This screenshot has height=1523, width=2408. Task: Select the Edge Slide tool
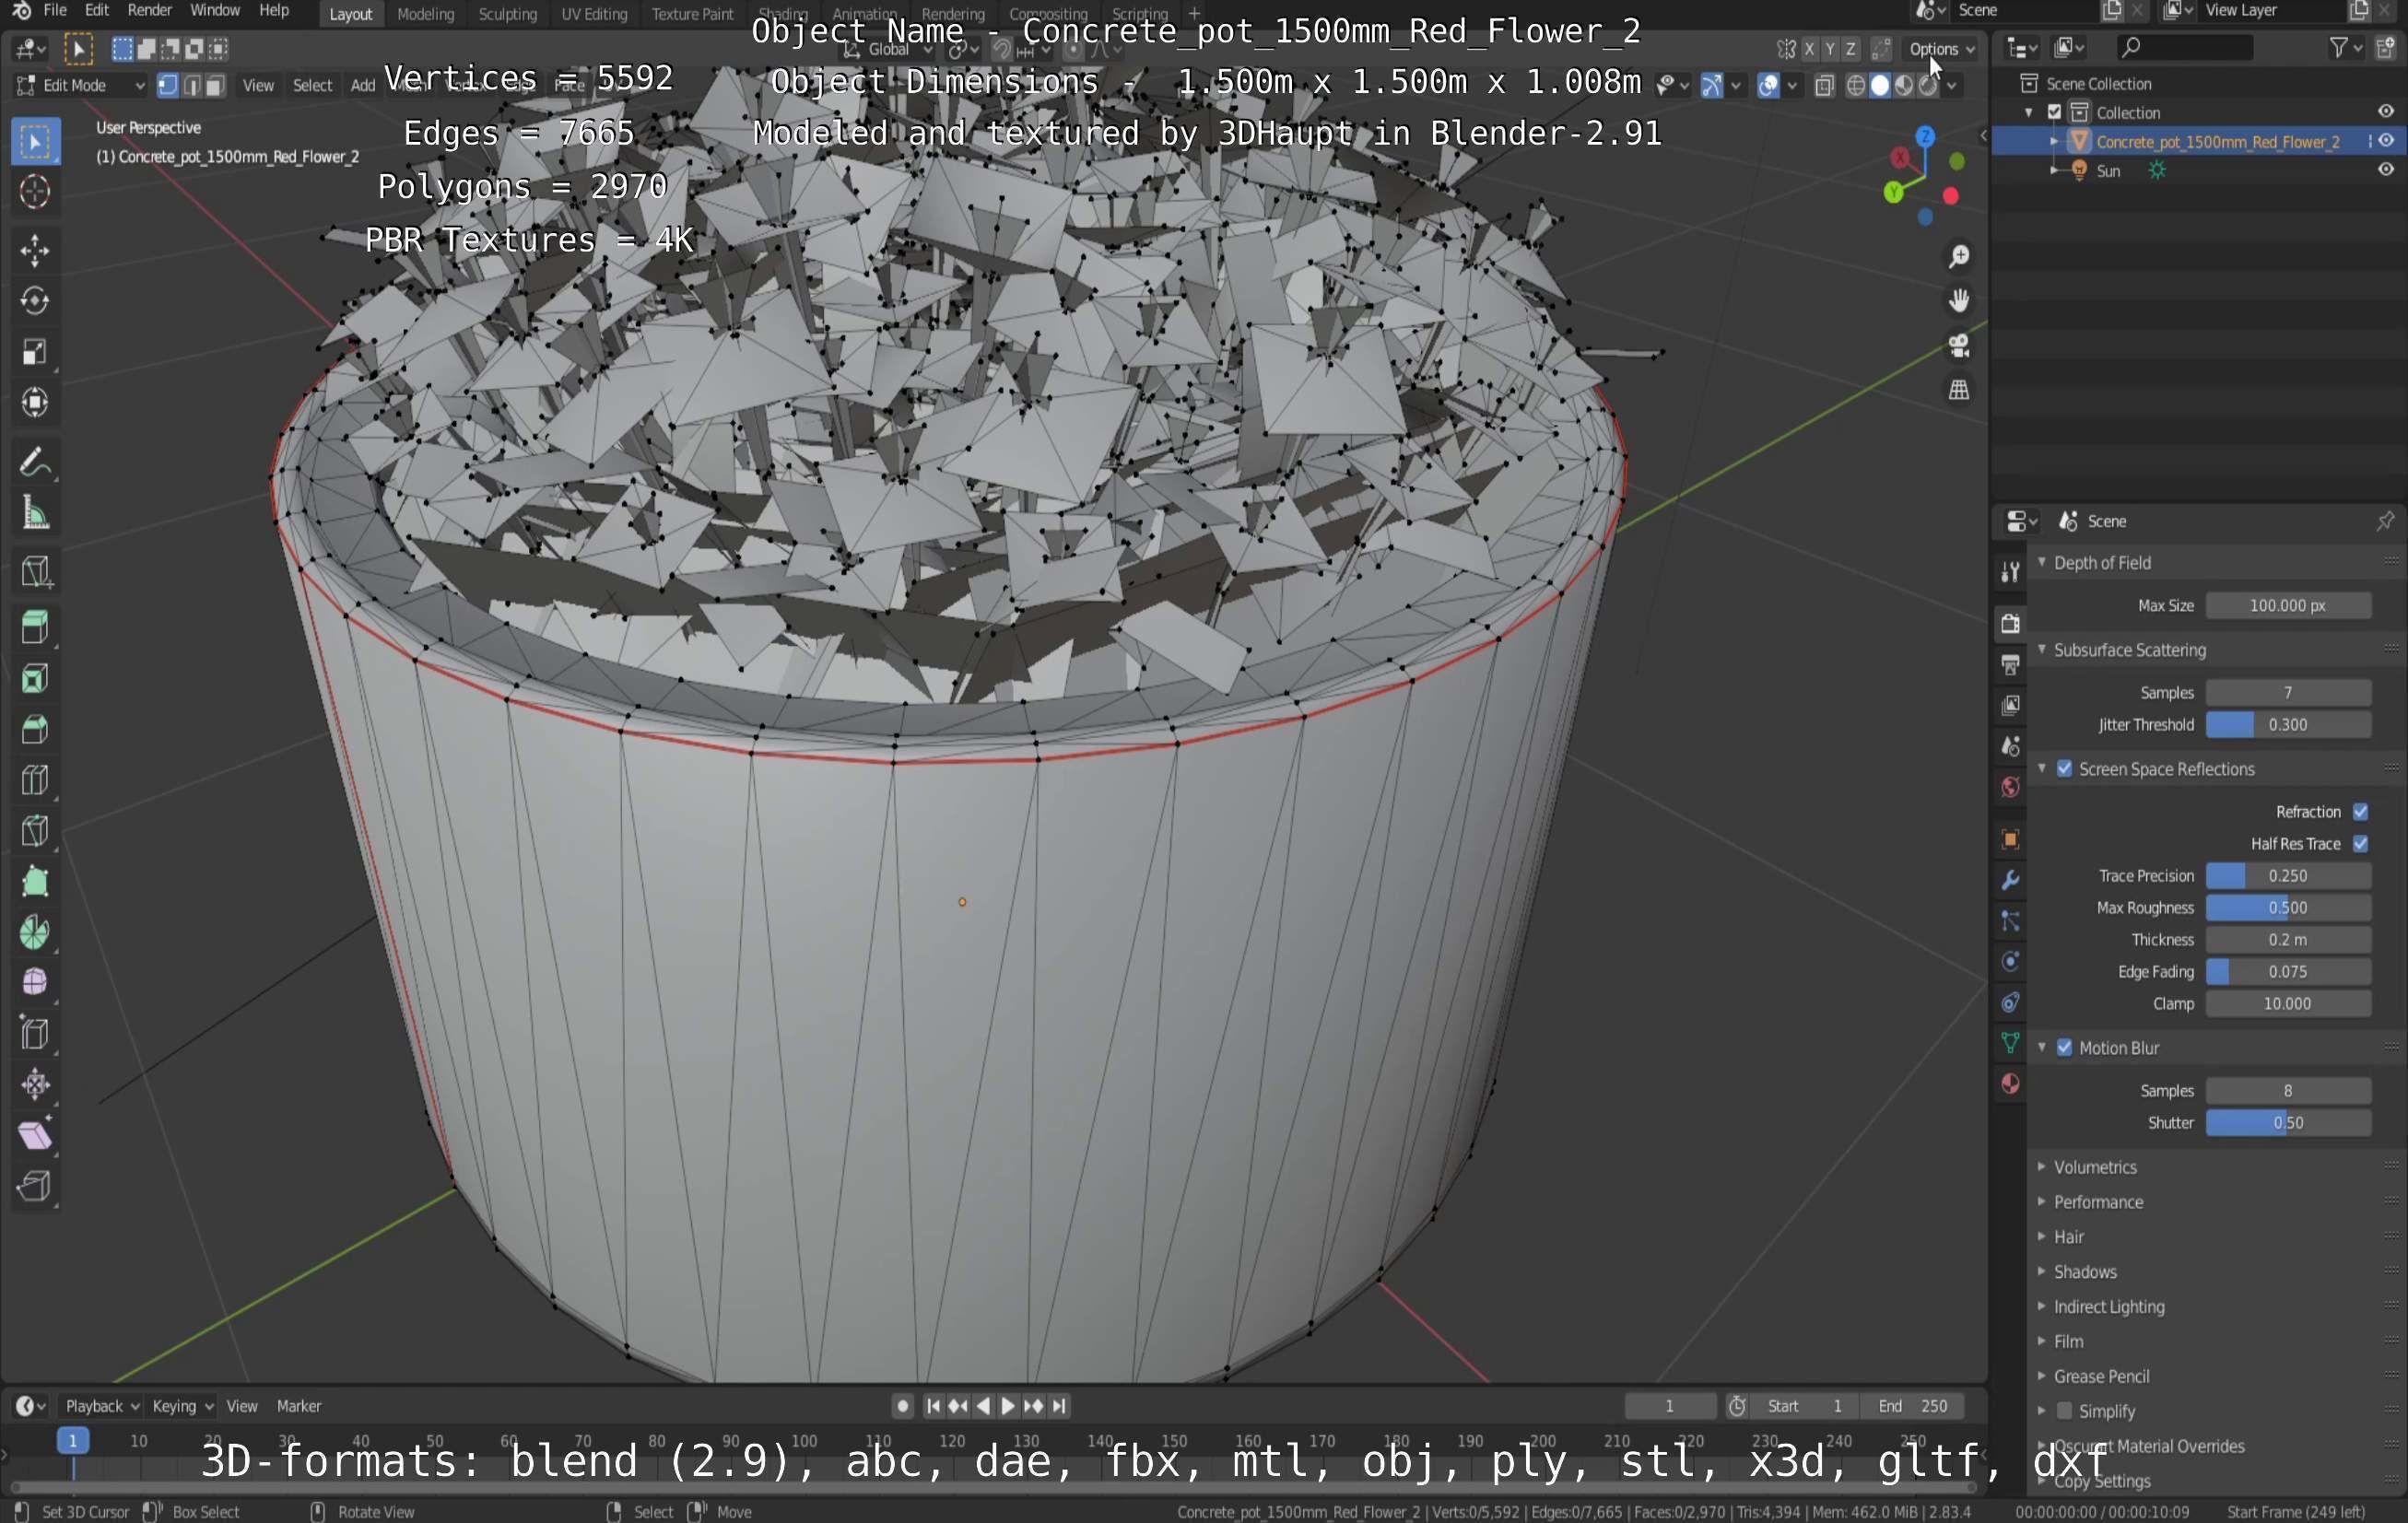click(x=35, y=1034)
